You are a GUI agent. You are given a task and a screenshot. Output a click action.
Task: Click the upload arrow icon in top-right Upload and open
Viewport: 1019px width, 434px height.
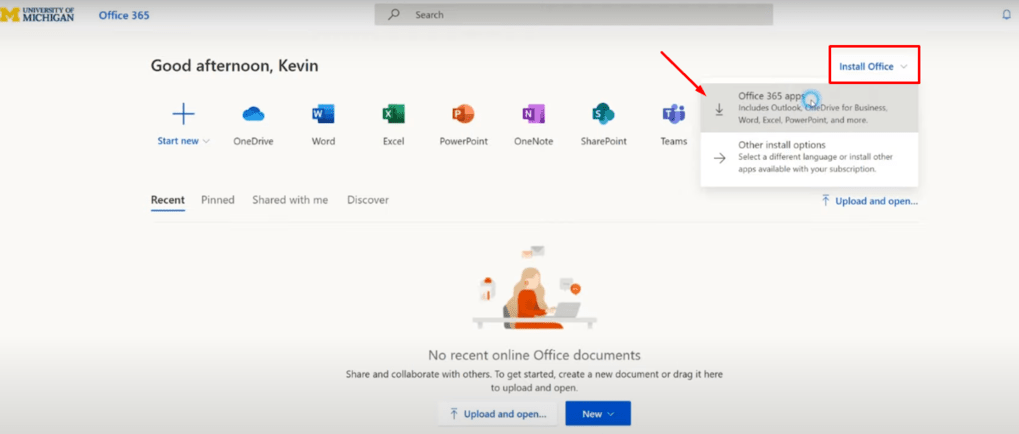pos(825,200)
